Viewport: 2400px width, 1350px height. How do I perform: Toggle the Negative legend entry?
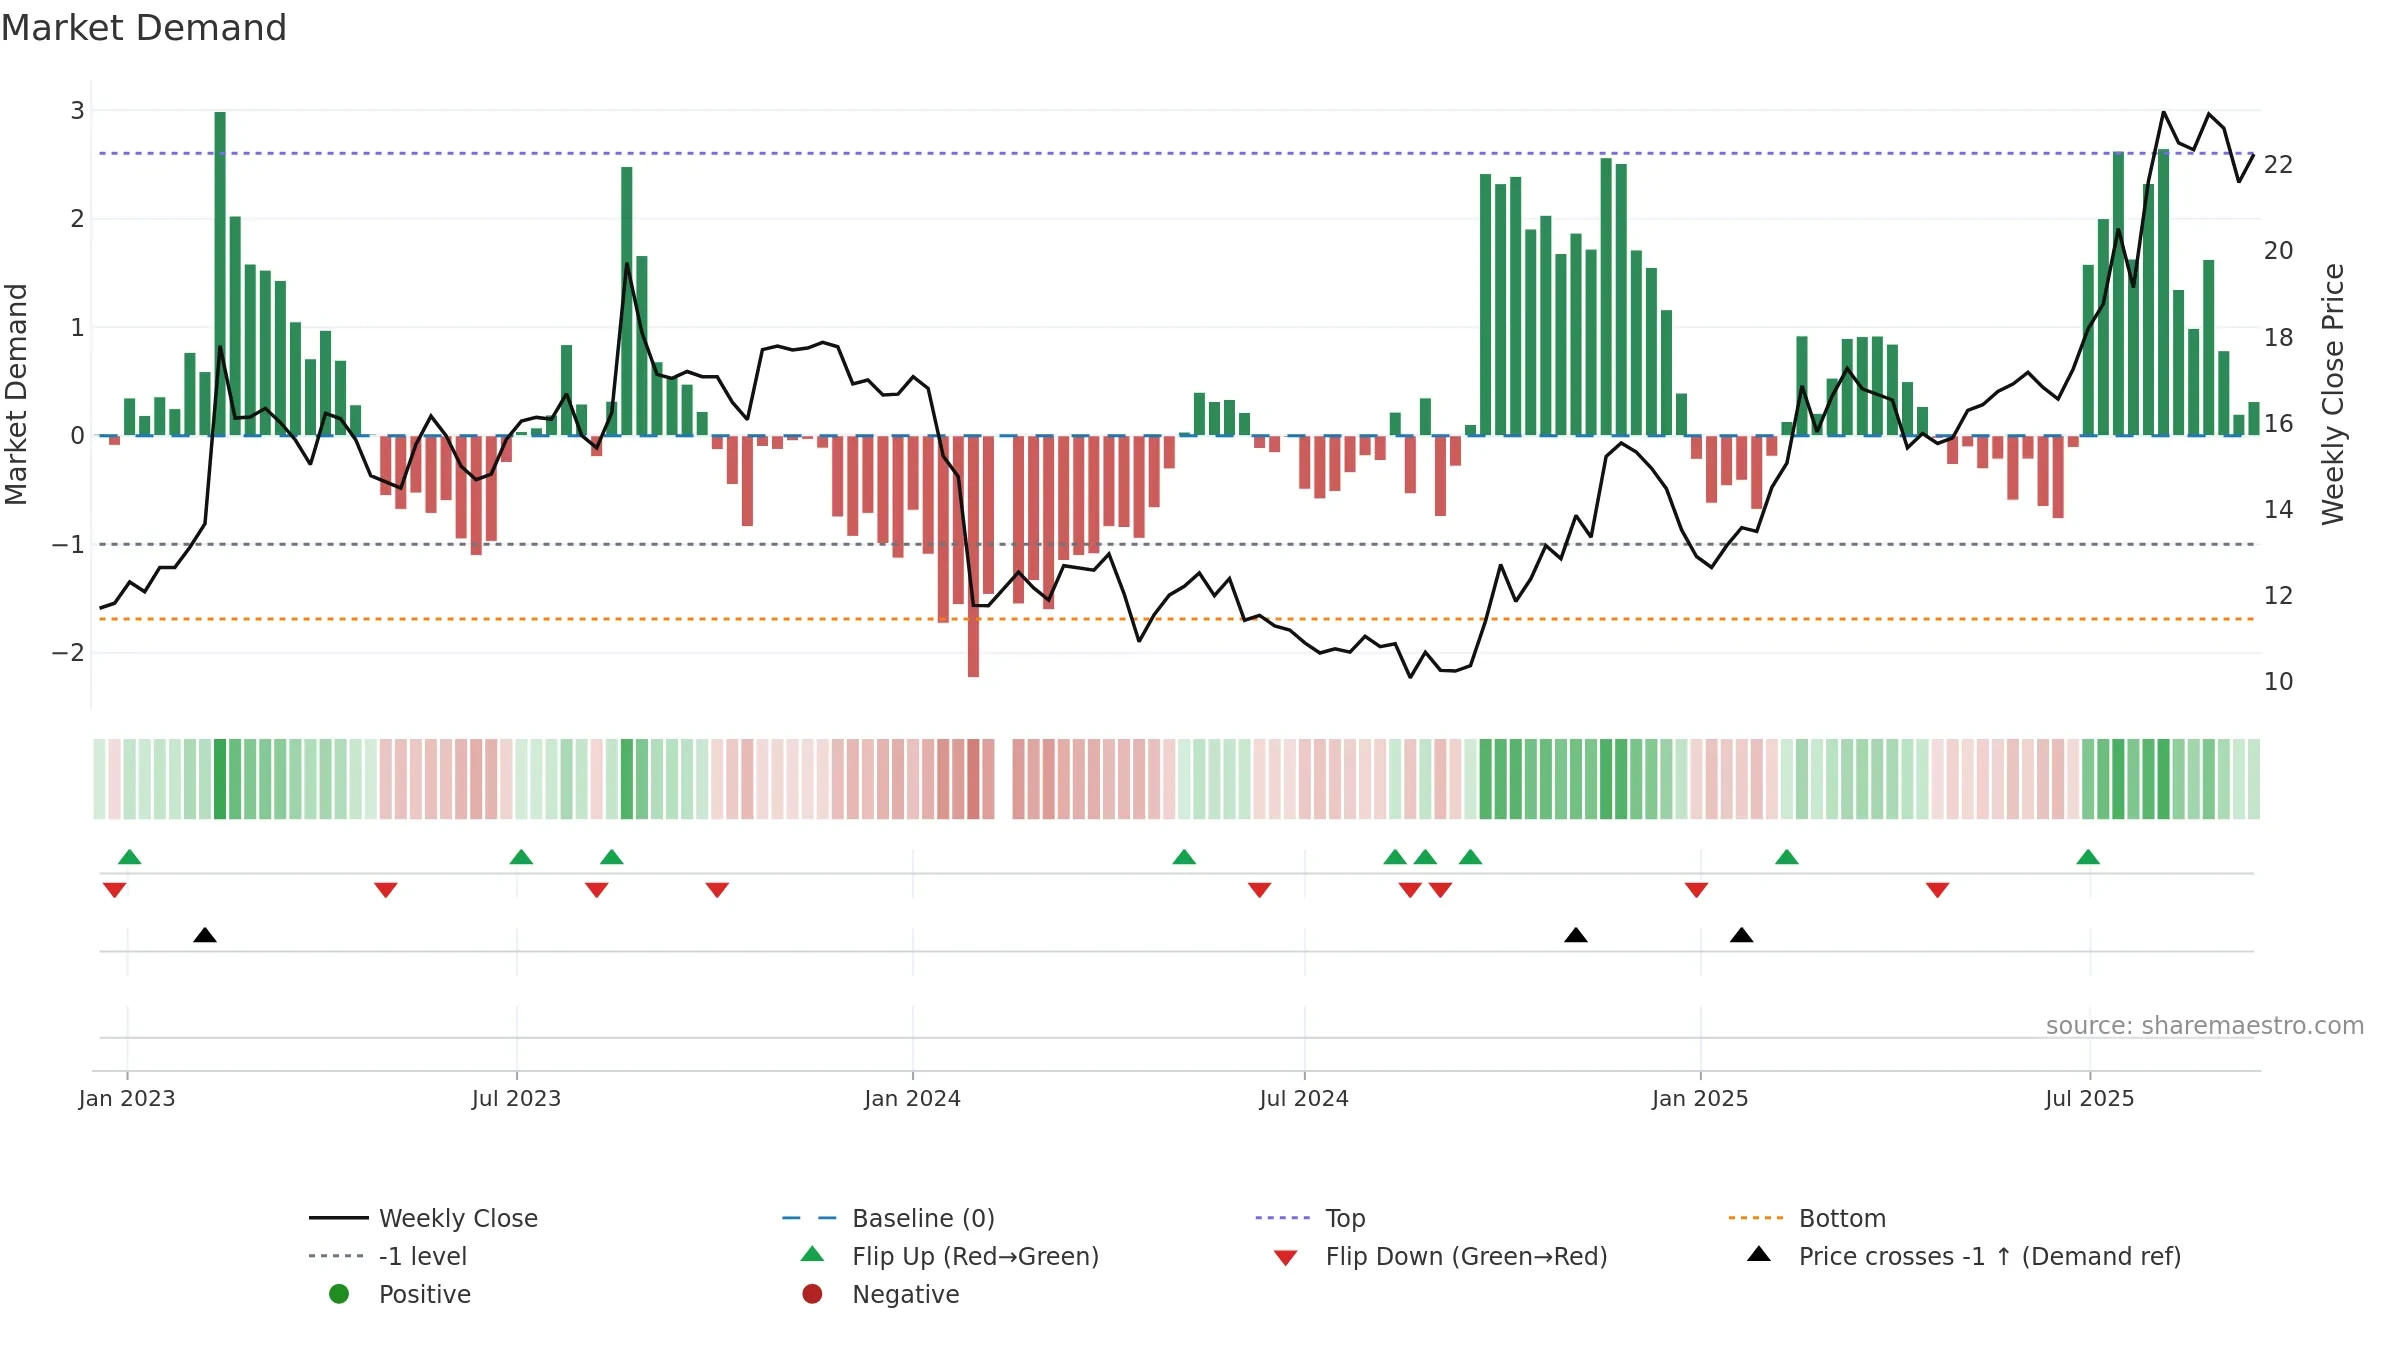(881, 1294)
